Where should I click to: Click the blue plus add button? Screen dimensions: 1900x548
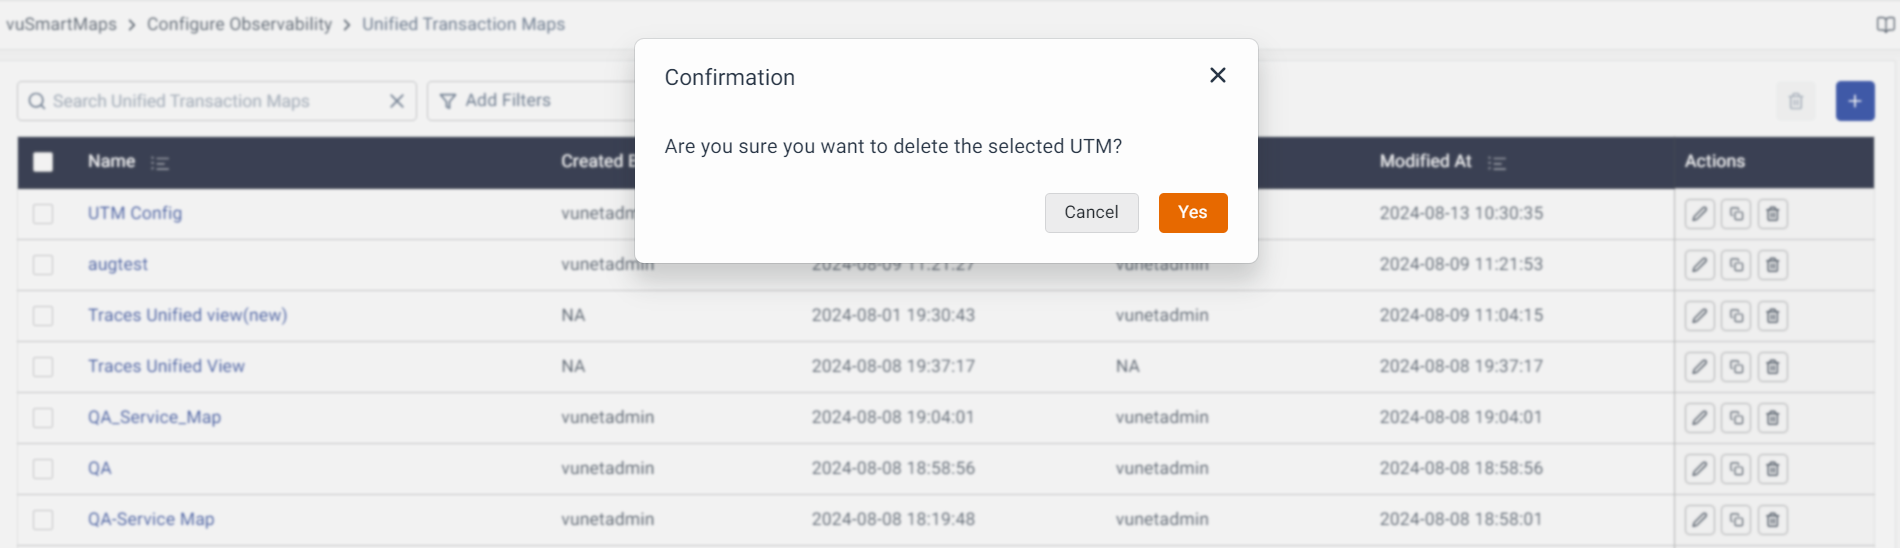tap(1854, 101)
